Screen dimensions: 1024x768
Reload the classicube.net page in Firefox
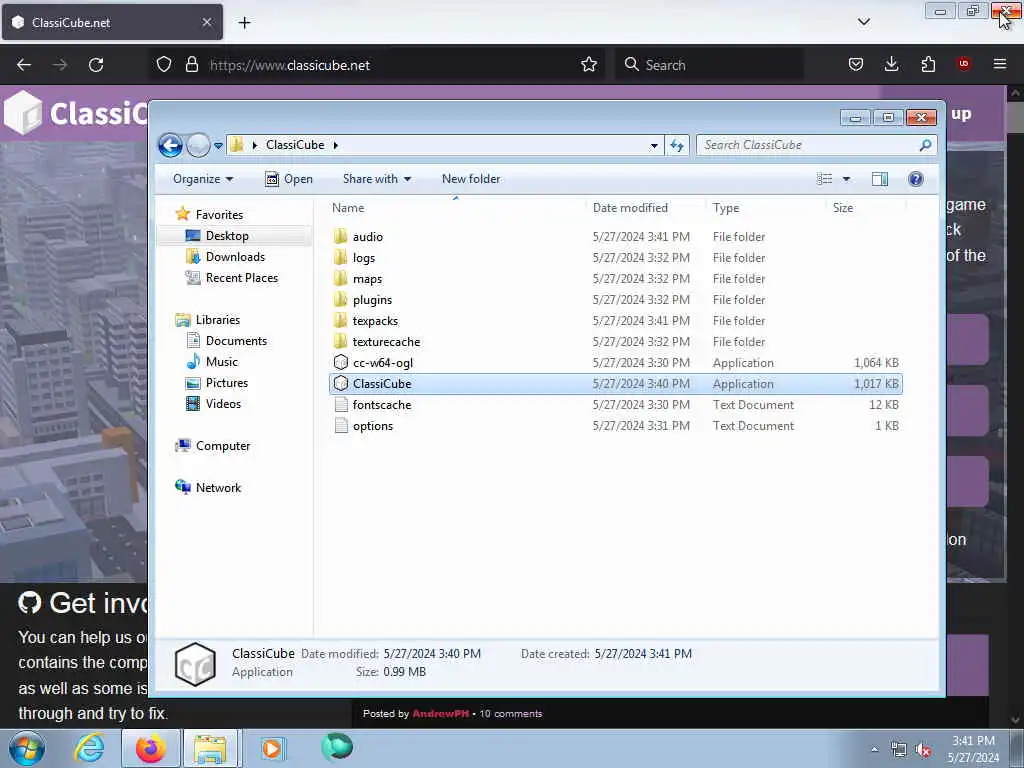[x=96, y=65]
